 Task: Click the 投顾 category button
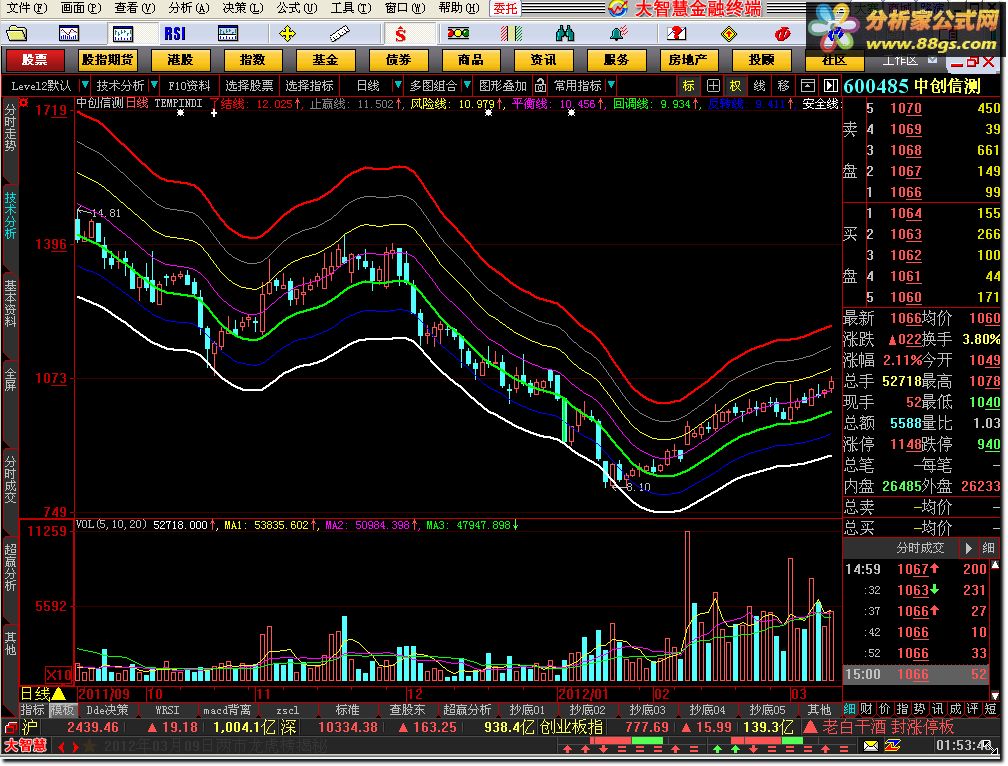761,60
